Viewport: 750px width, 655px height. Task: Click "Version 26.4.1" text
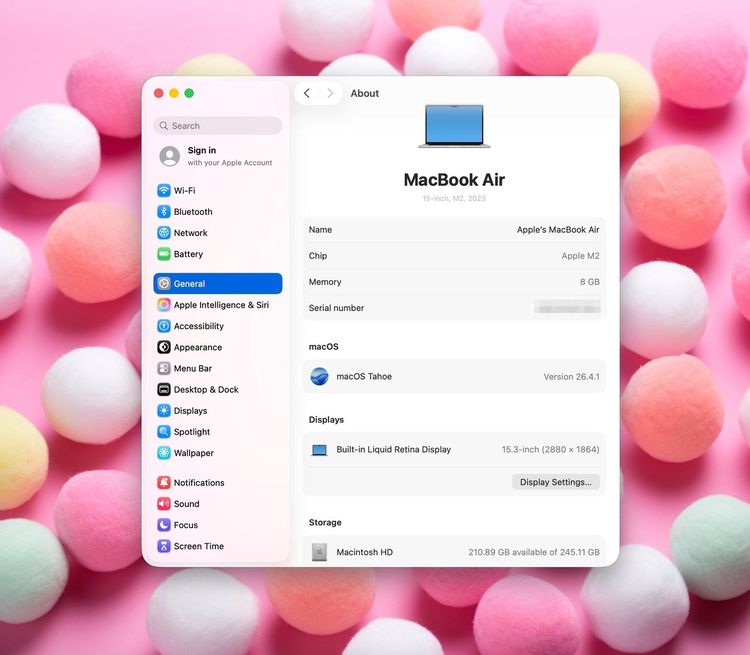(x=571, y=377)
